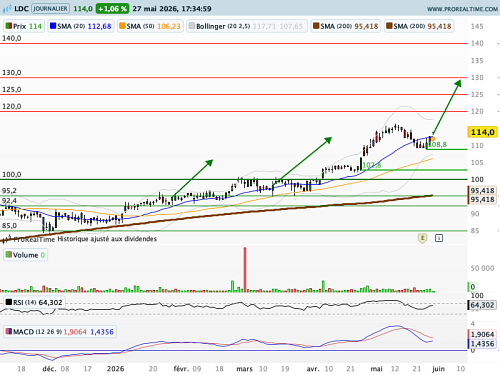Click the 85,0 support level label
Image resolution: width=500 pixels, height=375 pixels.
(x=9, y=226)
